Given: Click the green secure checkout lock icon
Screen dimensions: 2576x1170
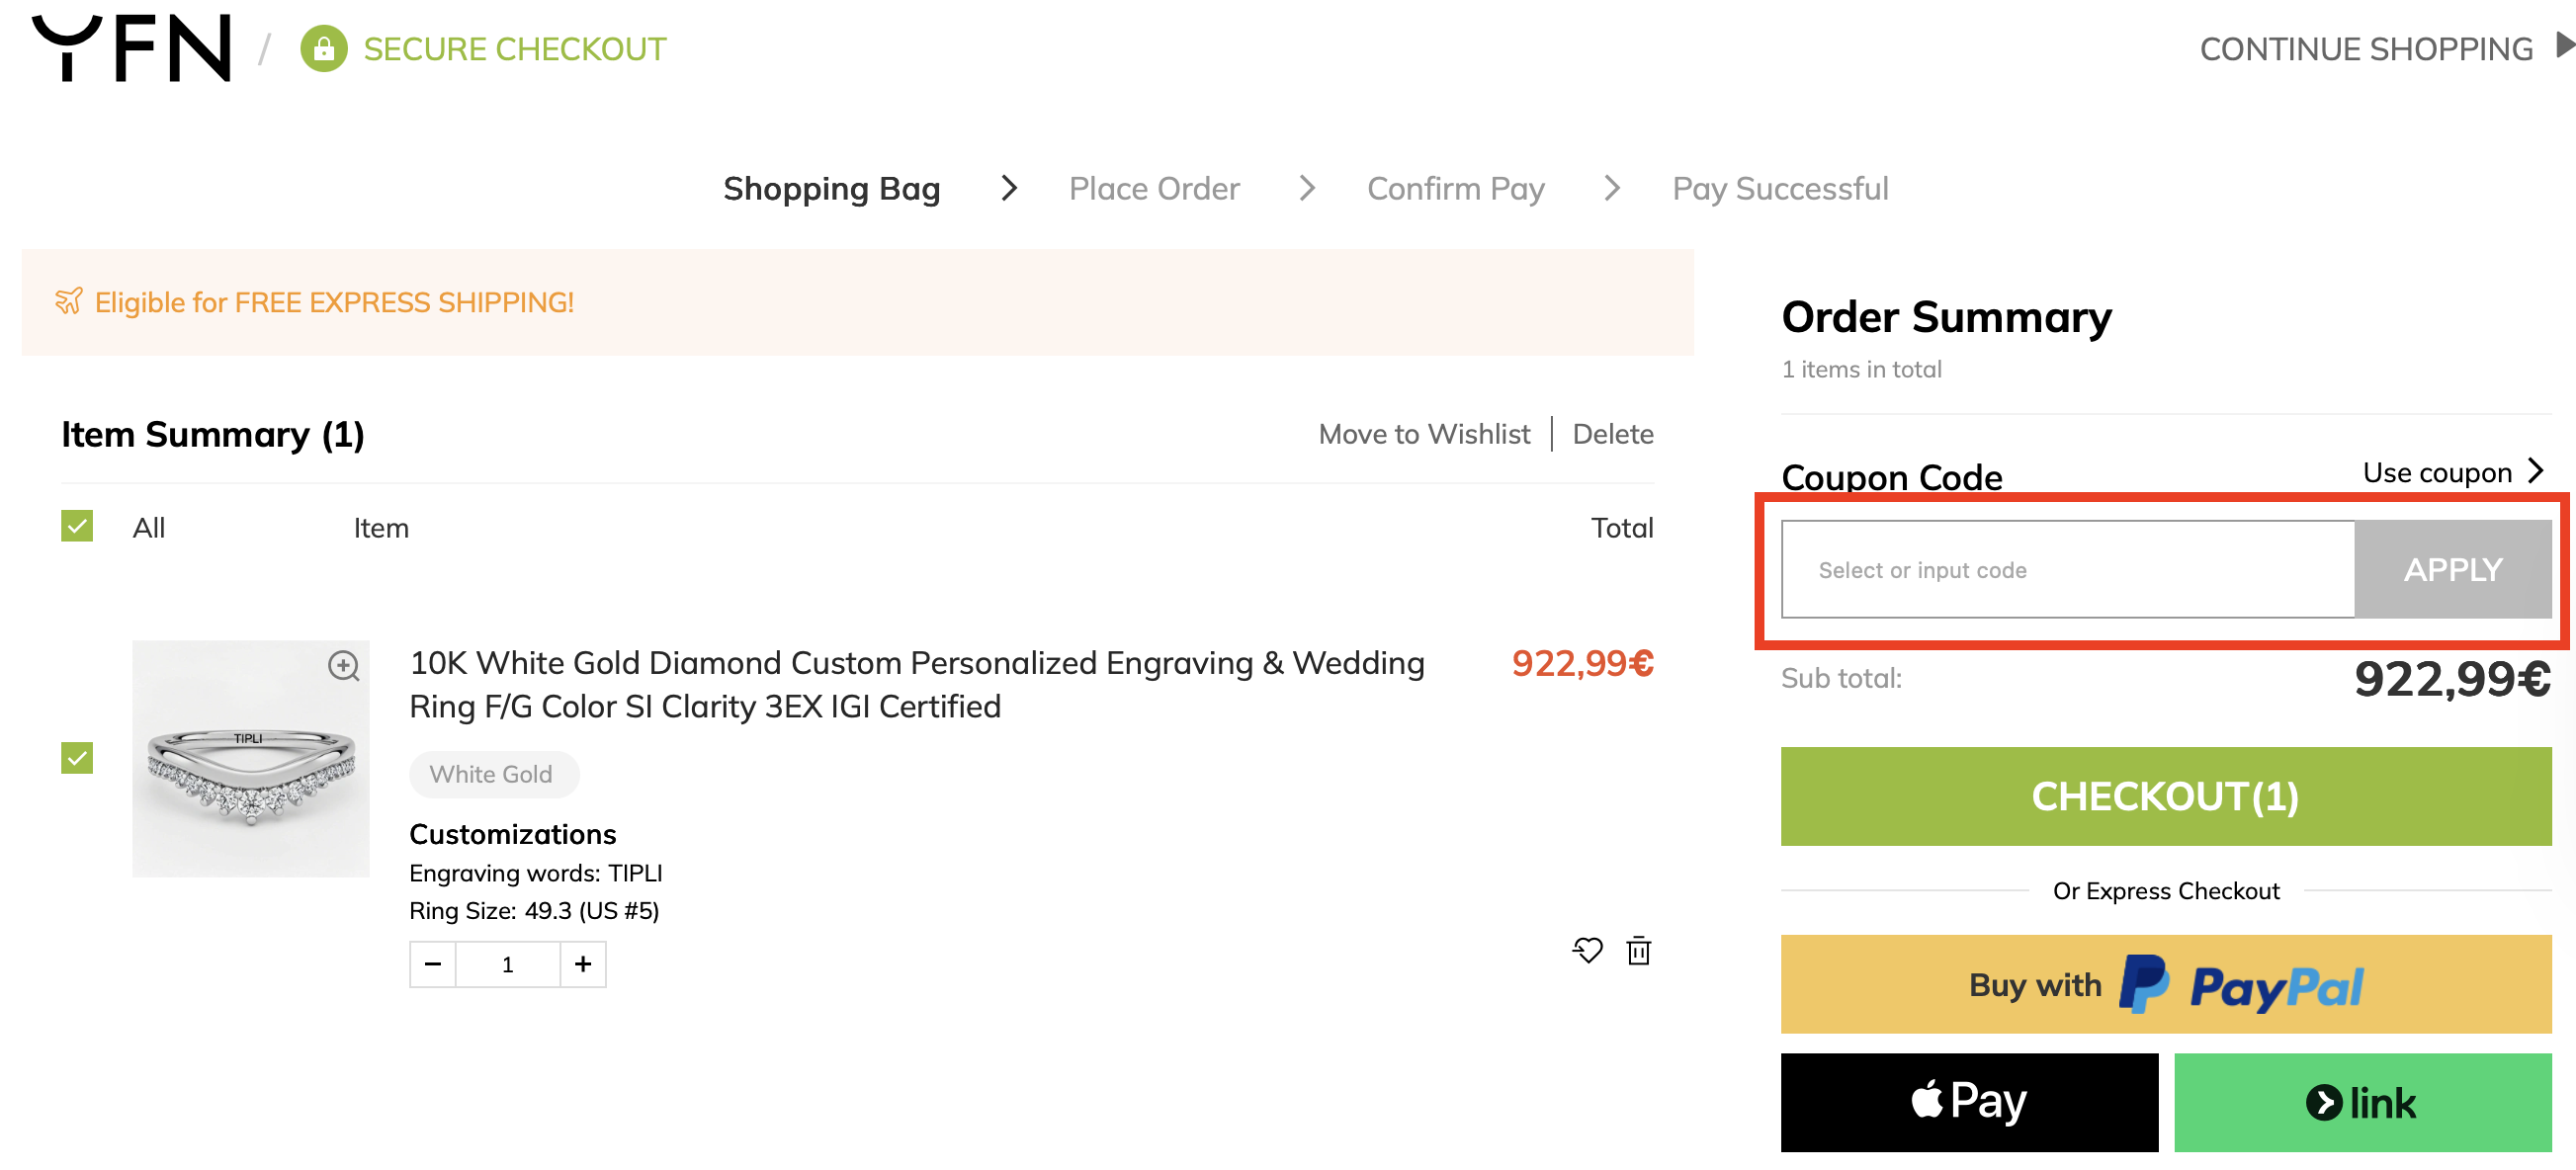Looking at the screenshot, I should (323, 48).
